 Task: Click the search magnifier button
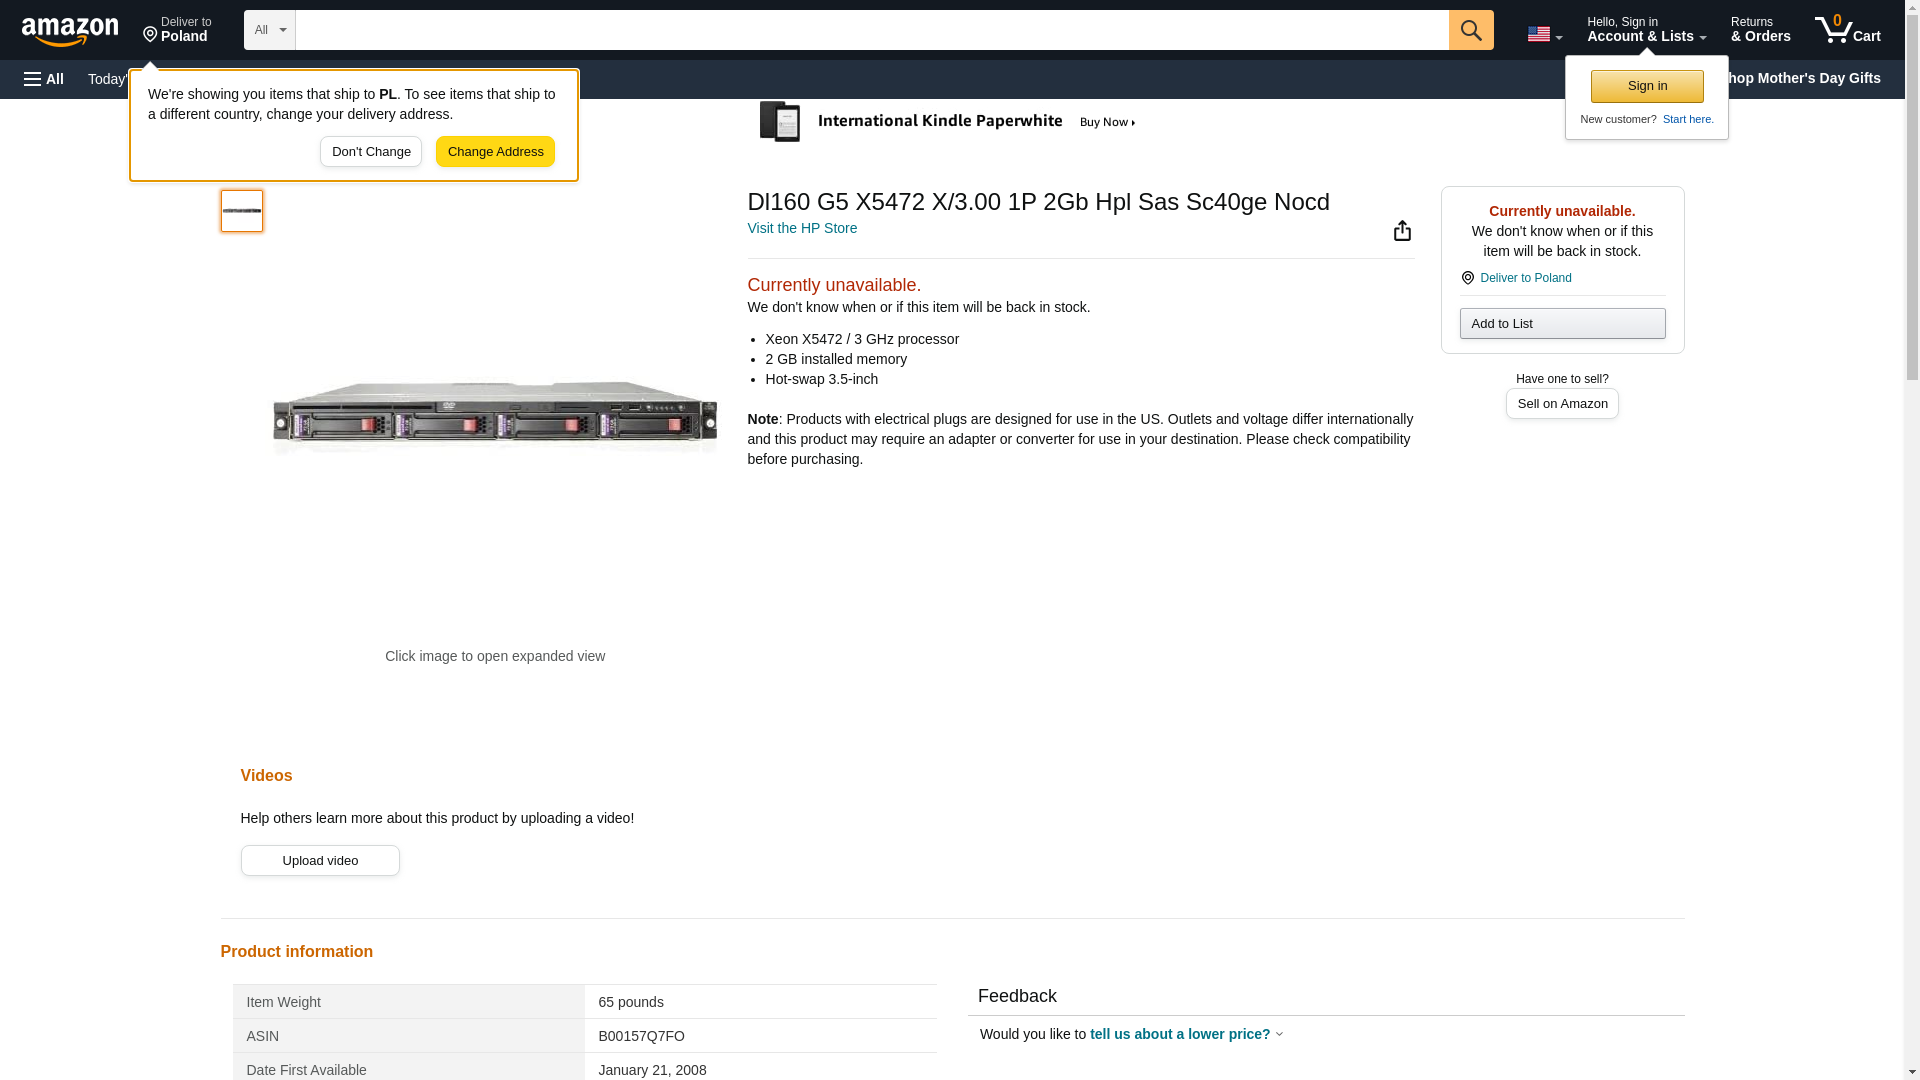[x=1470, y=30]
